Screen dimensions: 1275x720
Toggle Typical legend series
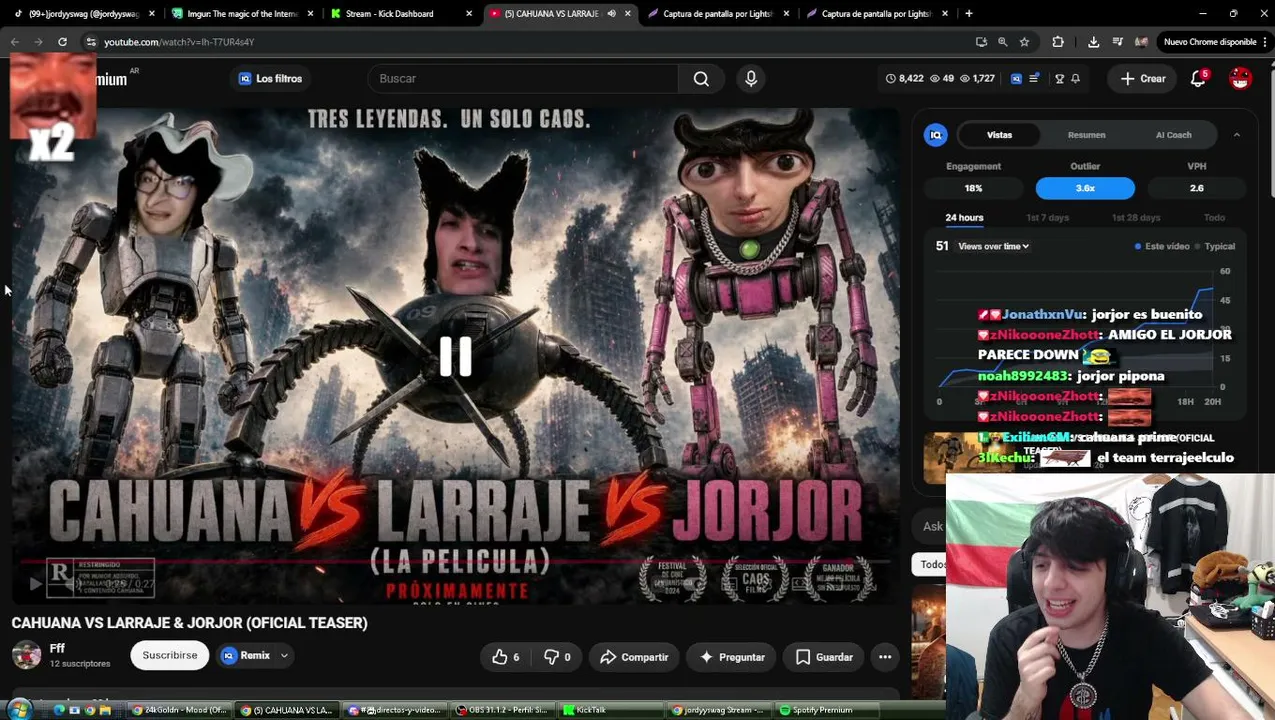(1215, 246)
